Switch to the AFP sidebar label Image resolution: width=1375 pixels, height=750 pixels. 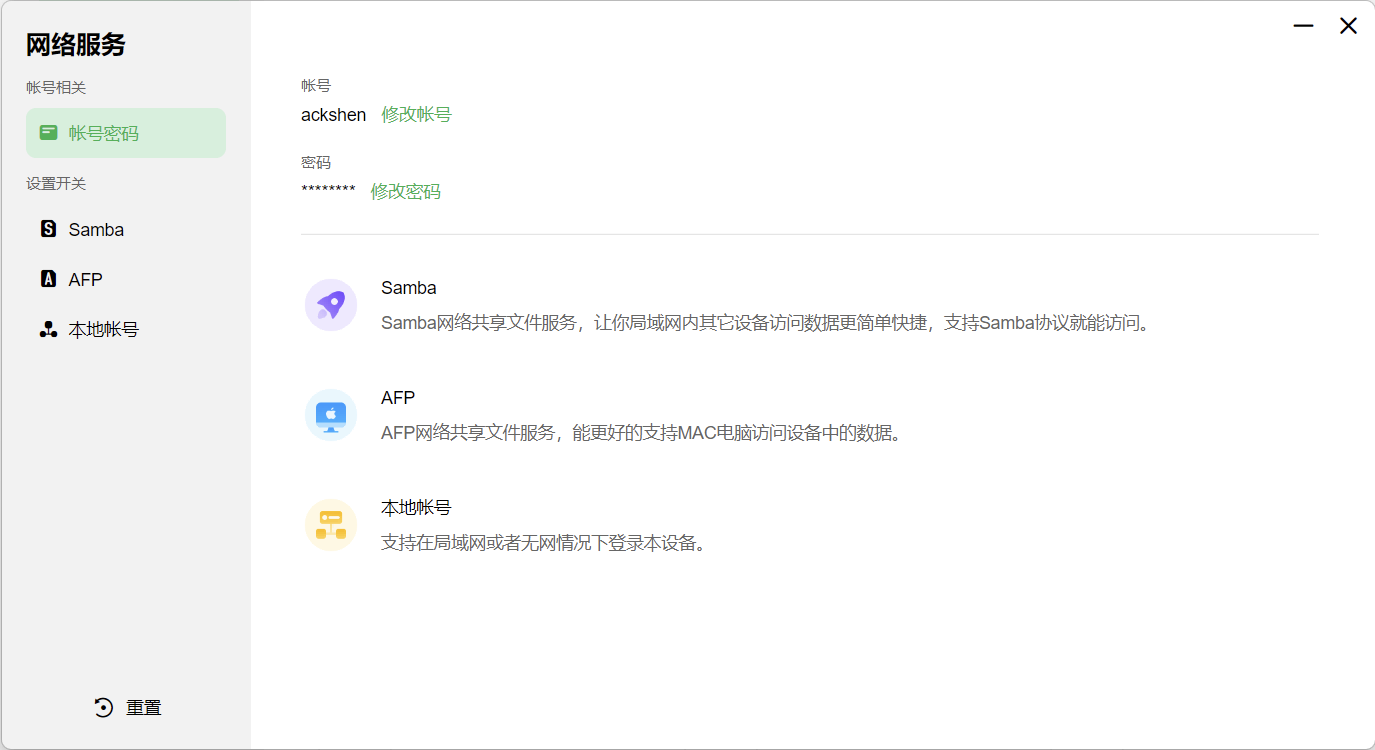(x=85, y=280)
